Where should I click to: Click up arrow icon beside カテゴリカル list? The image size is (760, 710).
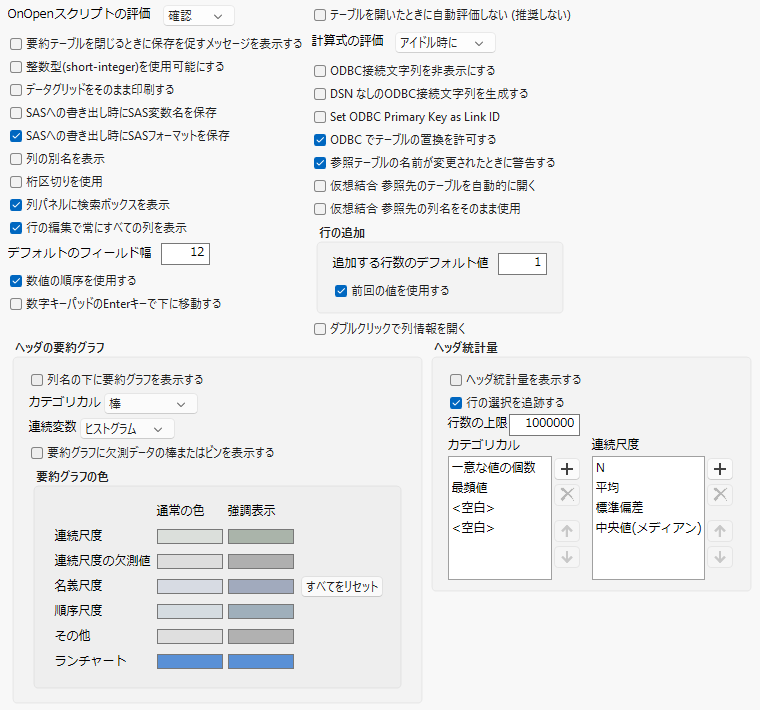pos(567,531)
